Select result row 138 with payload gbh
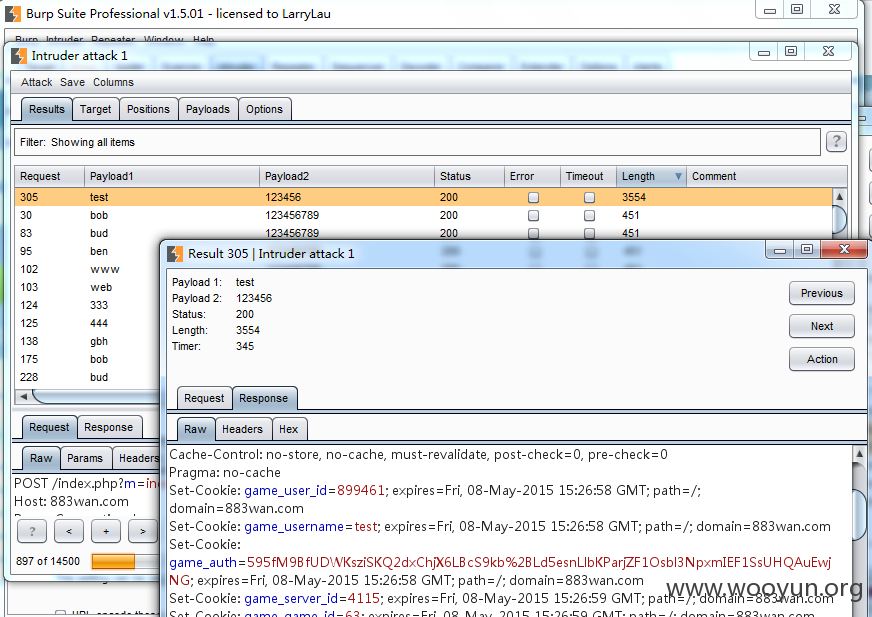872x617 pixels. (87, 342)
